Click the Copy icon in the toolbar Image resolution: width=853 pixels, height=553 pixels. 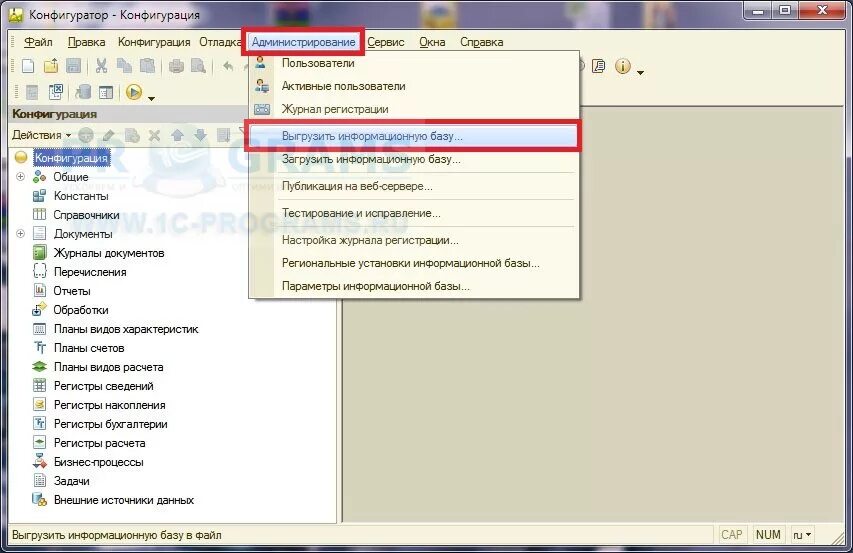[x=125, y=66]
